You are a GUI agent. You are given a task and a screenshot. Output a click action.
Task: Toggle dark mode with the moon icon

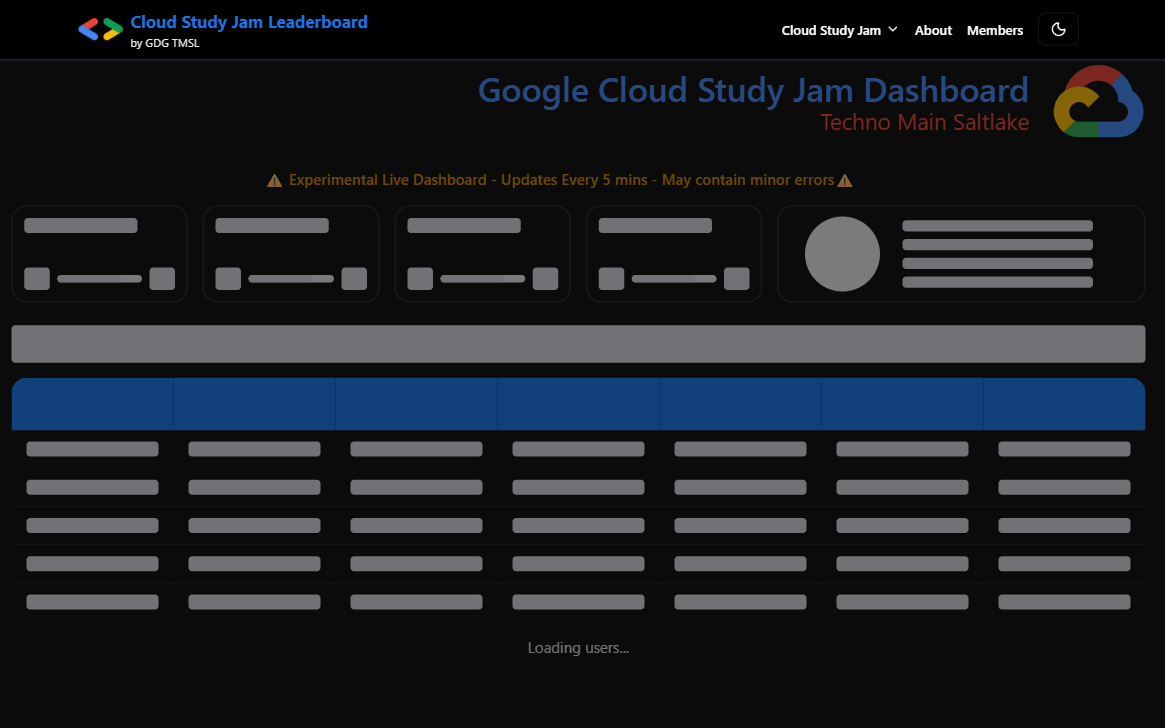pos(1058,30)
